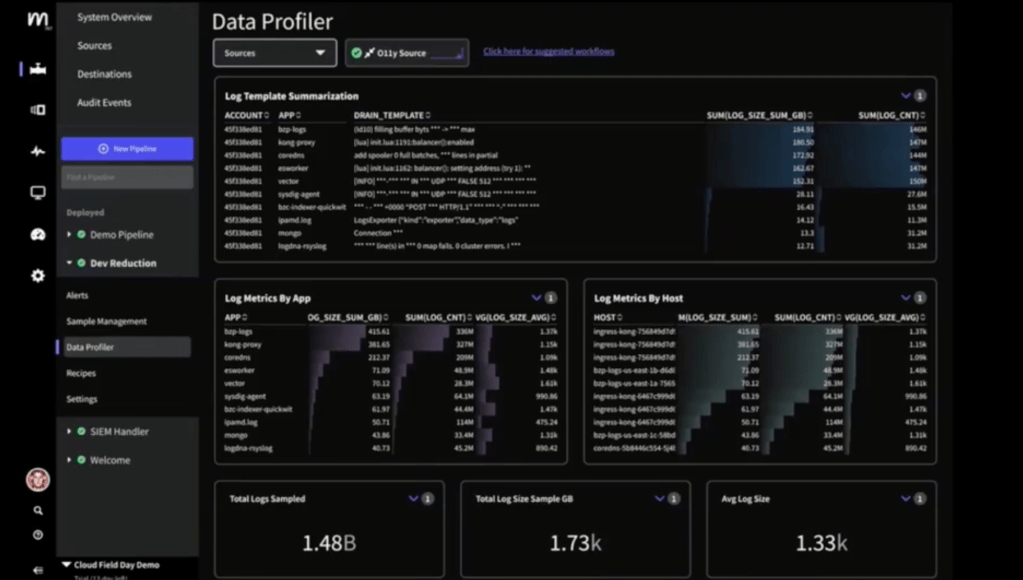The height and width of the screenshot is (580, 1023).
Task: Expand the SIEM Handler pipeline
Action: coord(69,432)
